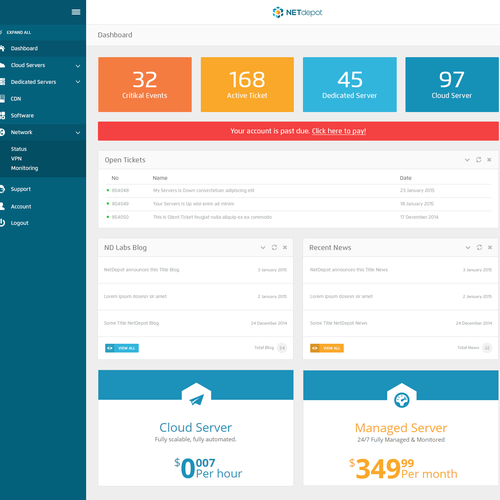
Task: Refresh the ND Labs Blog panel
Action: click(274, 247)
